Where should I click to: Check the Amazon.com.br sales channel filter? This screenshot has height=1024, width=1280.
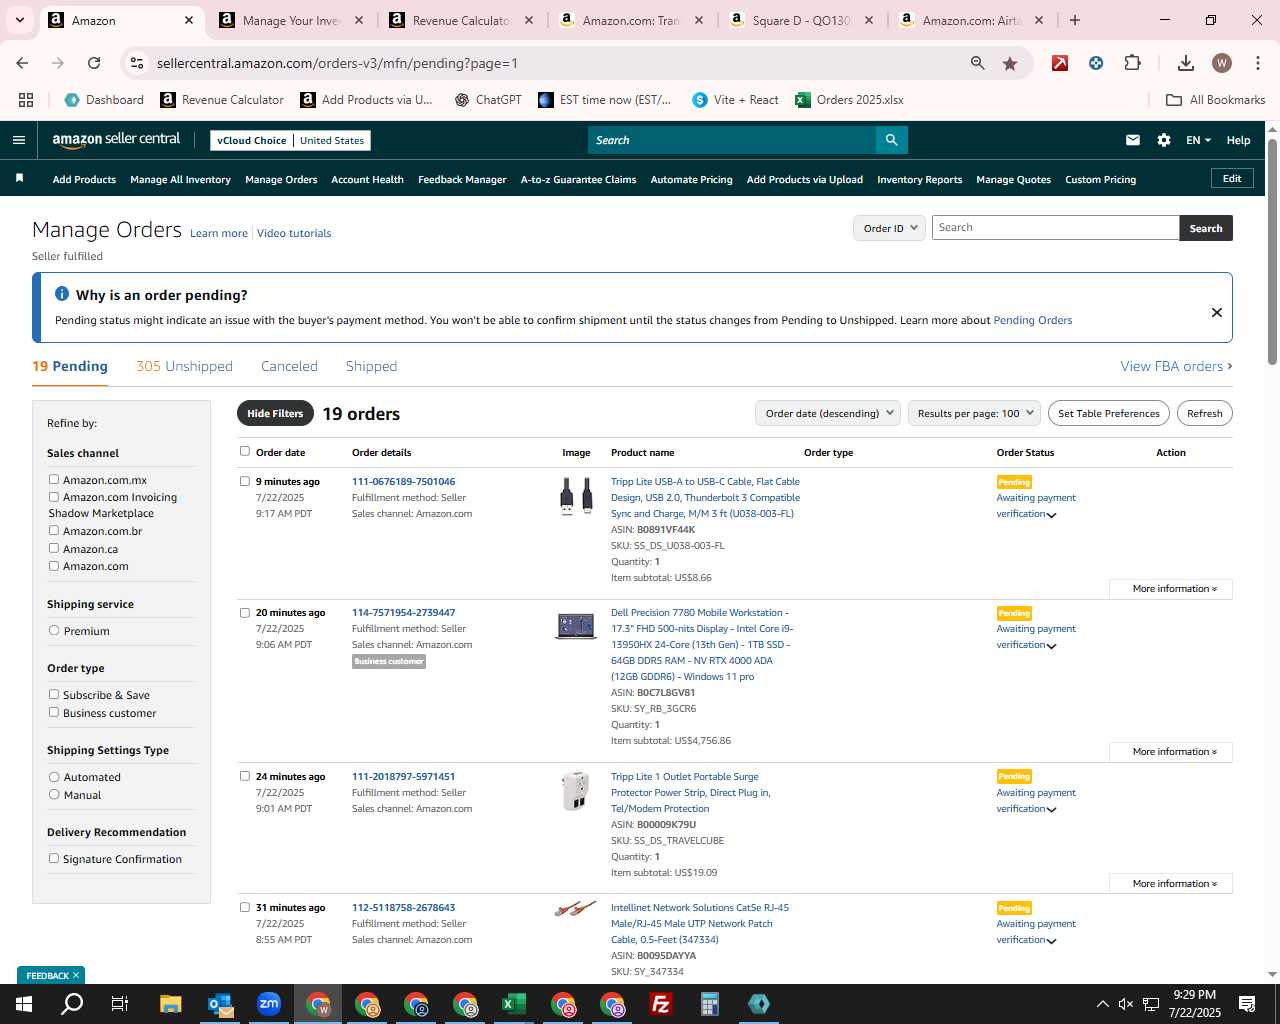pos(54,530)
